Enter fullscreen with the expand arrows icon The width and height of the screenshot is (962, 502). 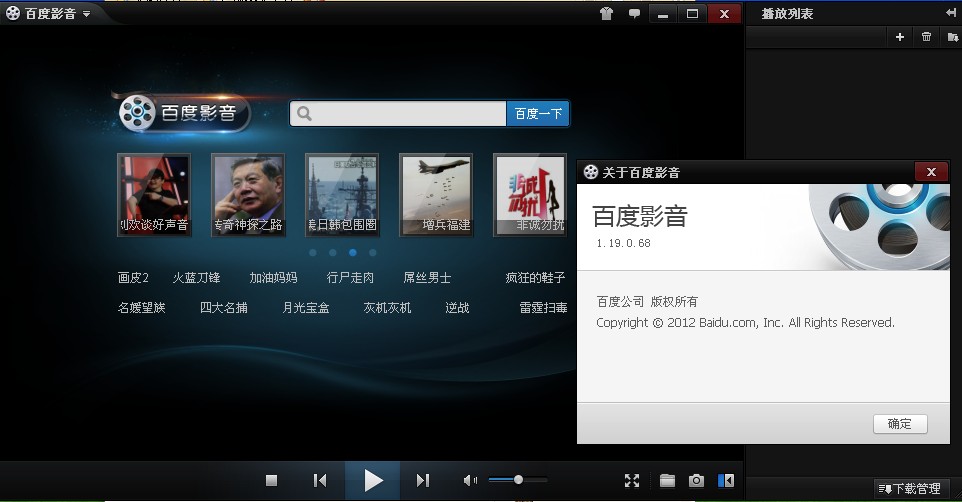[632, 481]
